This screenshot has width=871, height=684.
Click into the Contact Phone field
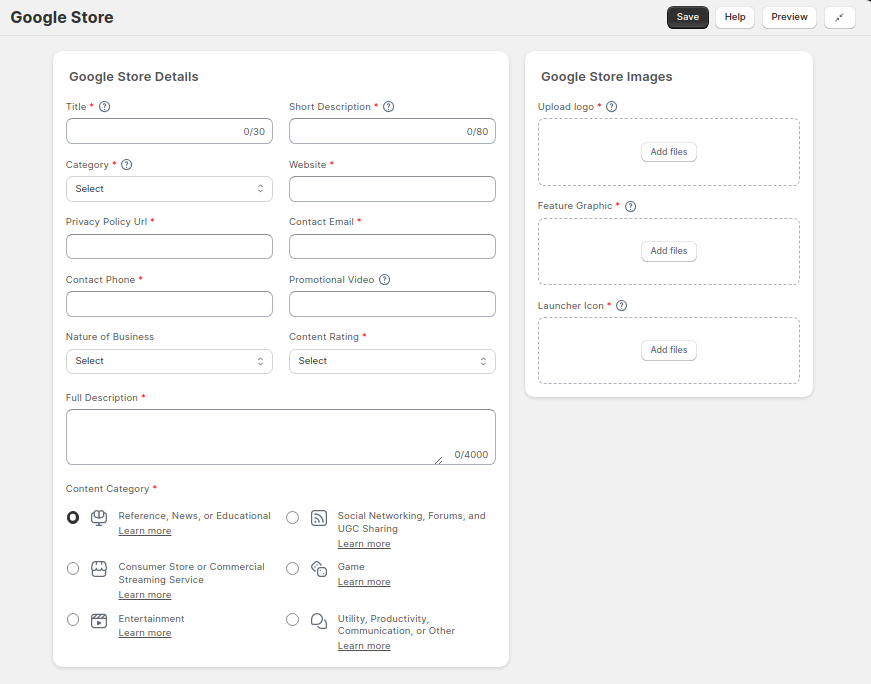(169, 304)
